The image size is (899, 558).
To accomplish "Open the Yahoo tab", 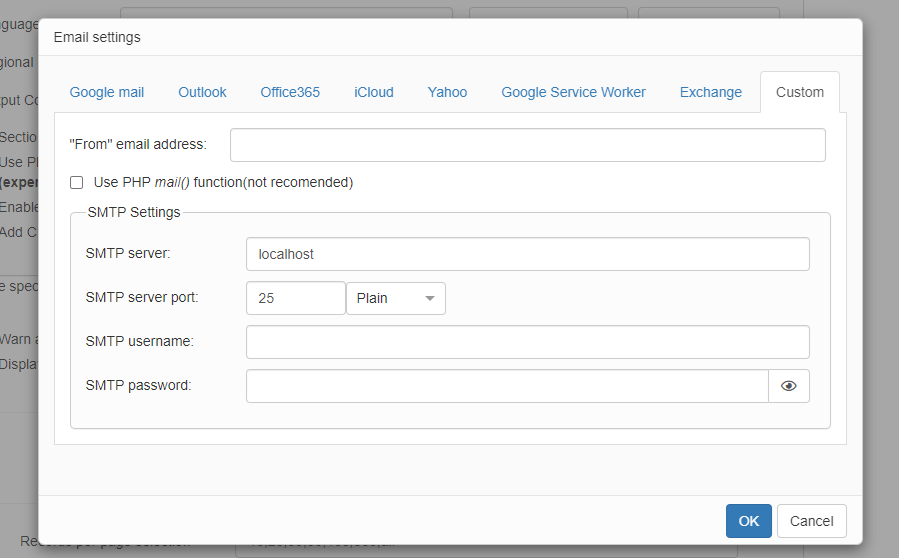I will tap(447, 92).
